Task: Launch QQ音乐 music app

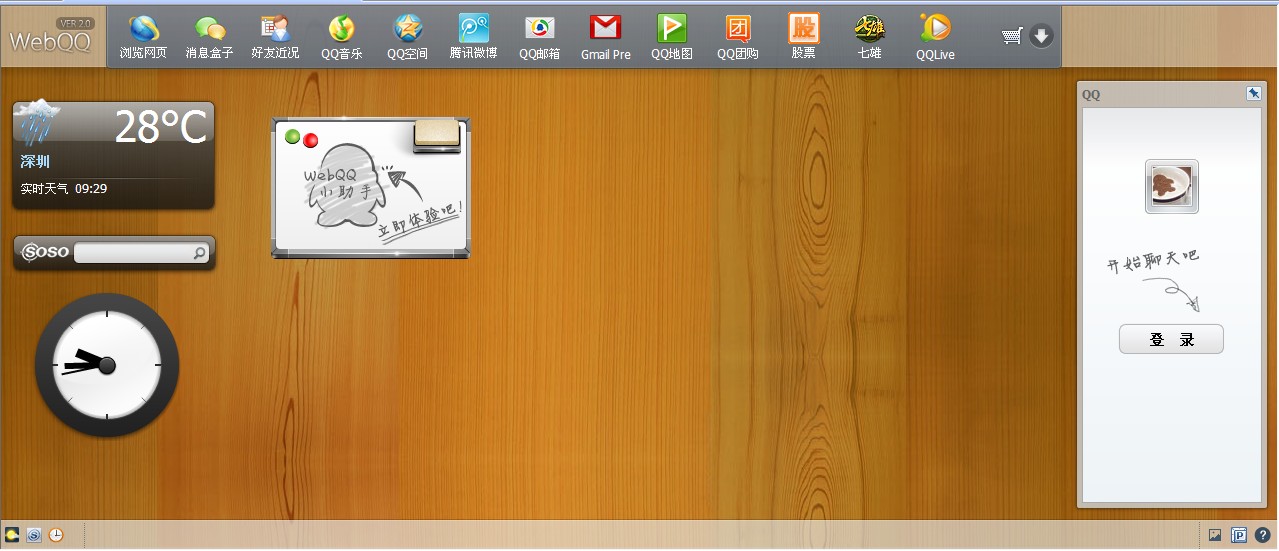Action: pyautogui.click(x=342, y=37)
